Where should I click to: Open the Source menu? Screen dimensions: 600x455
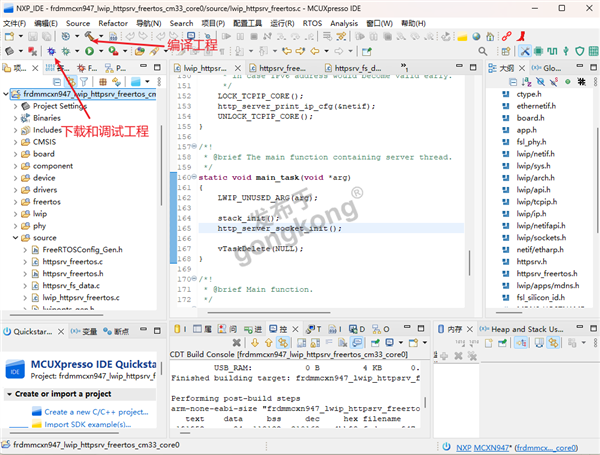[x=78, y=23]
